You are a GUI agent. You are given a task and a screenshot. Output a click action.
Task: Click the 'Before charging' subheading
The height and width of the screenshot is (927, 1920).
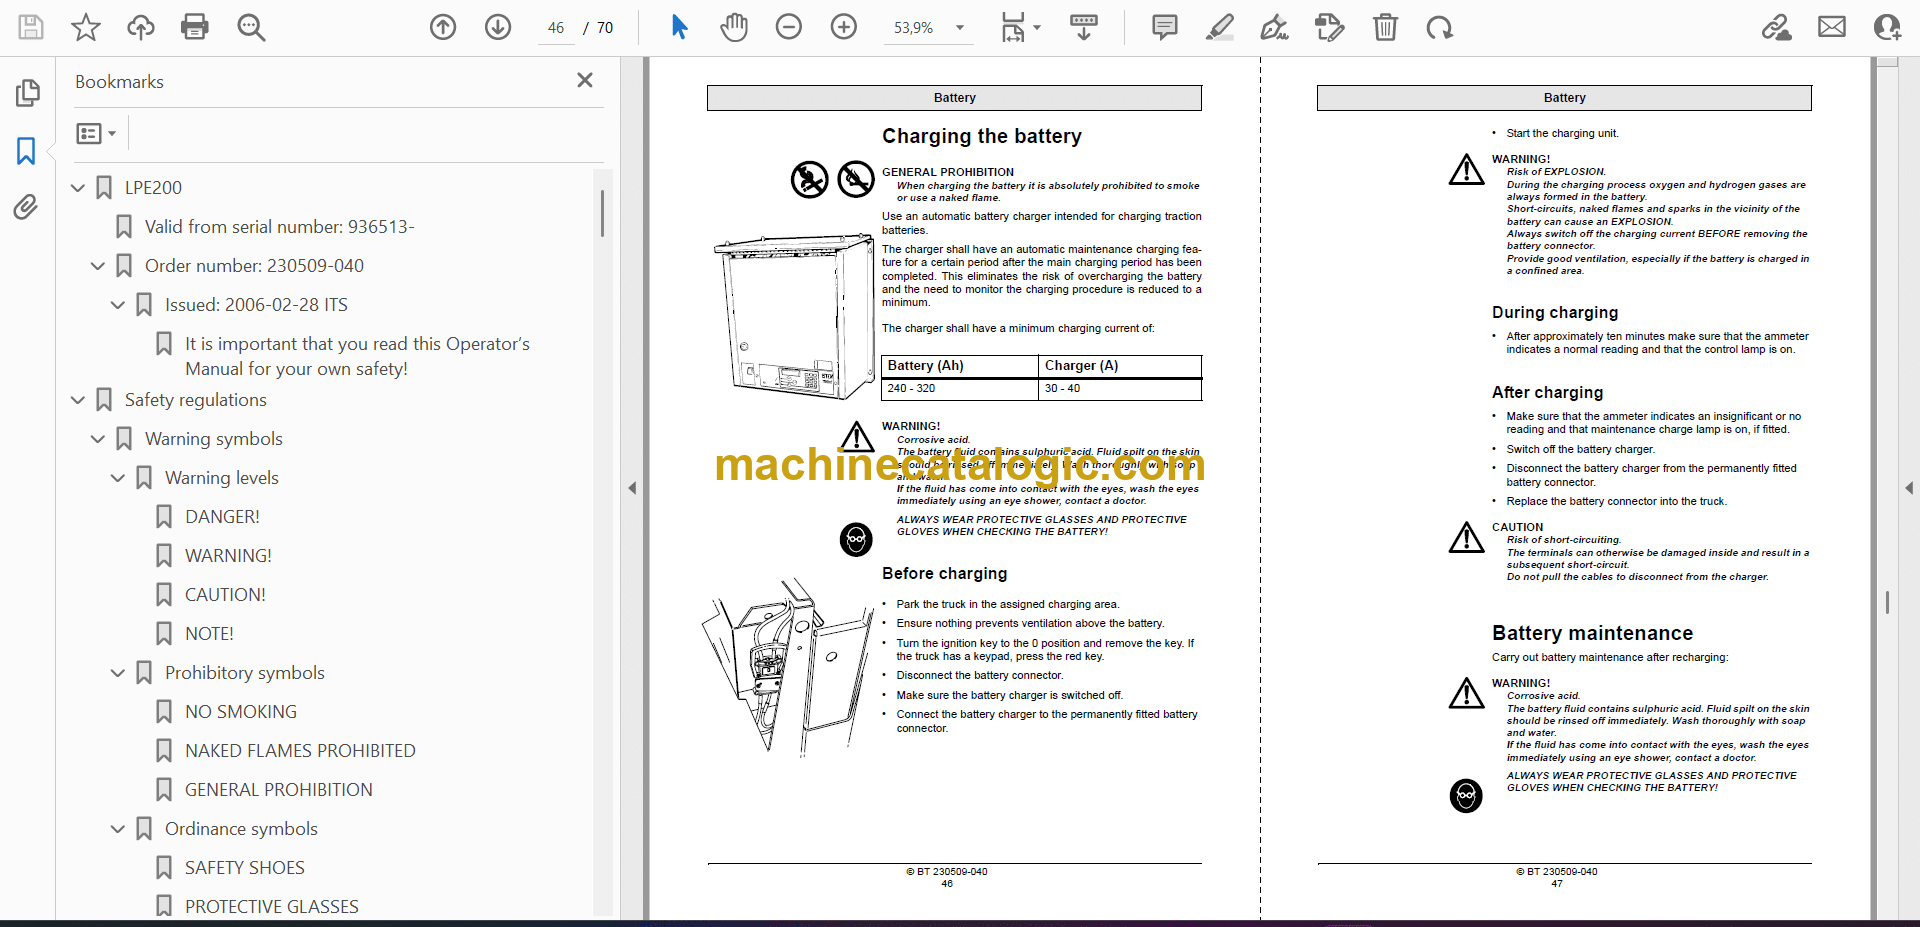point(944,573)
